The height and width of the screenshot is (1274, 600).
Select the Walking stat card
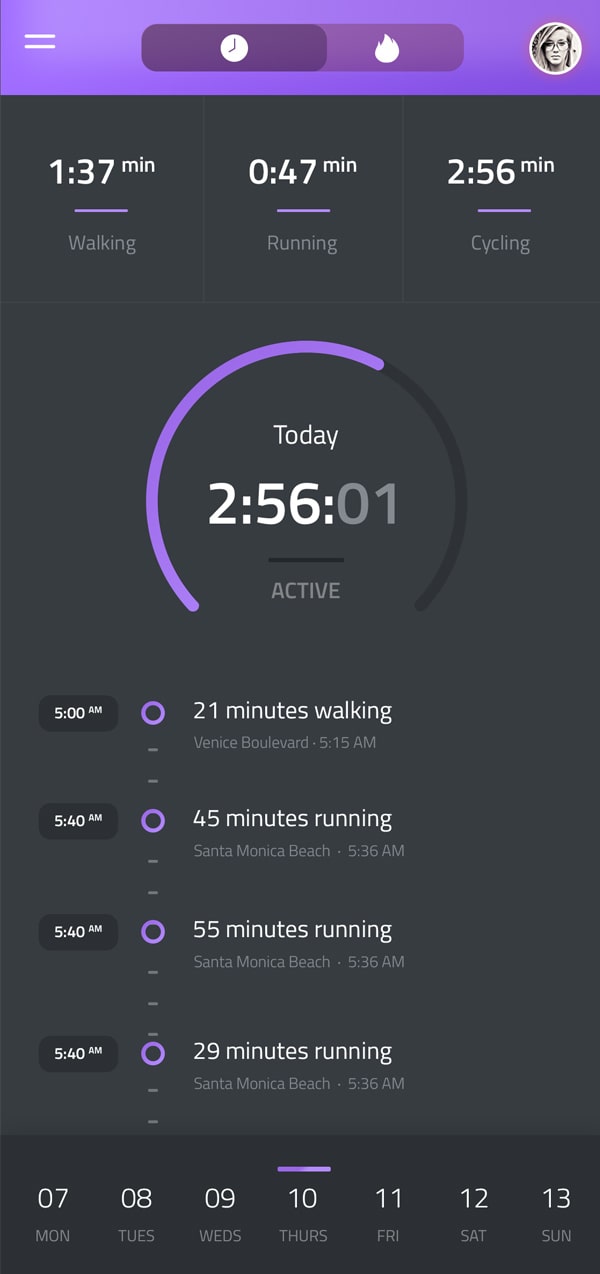click(x=102, y=200)
